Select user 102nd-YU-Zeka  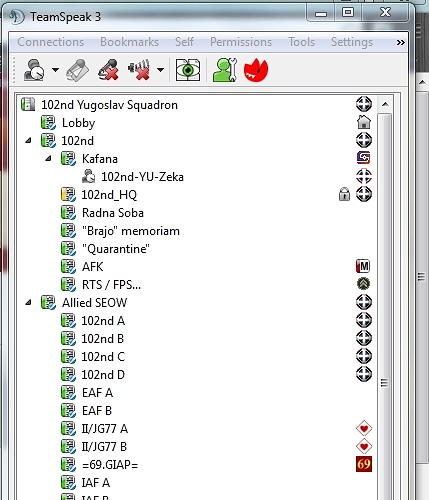point(142,177)
